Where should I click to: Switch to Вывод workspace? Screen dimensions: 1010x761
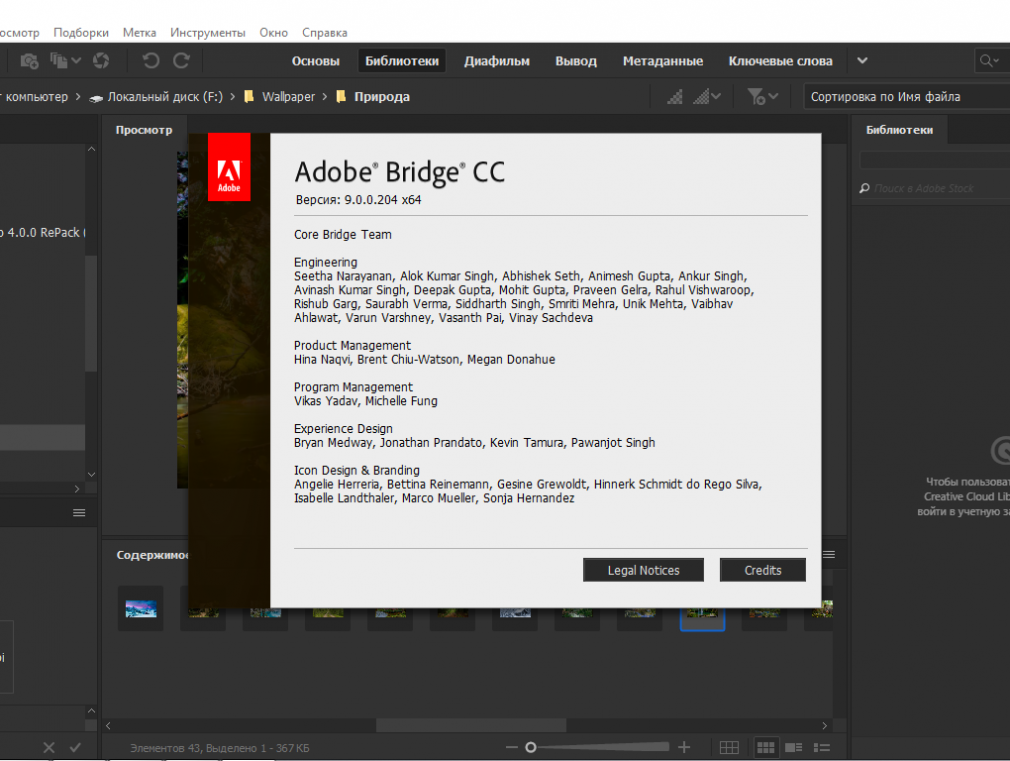(576, 61)
